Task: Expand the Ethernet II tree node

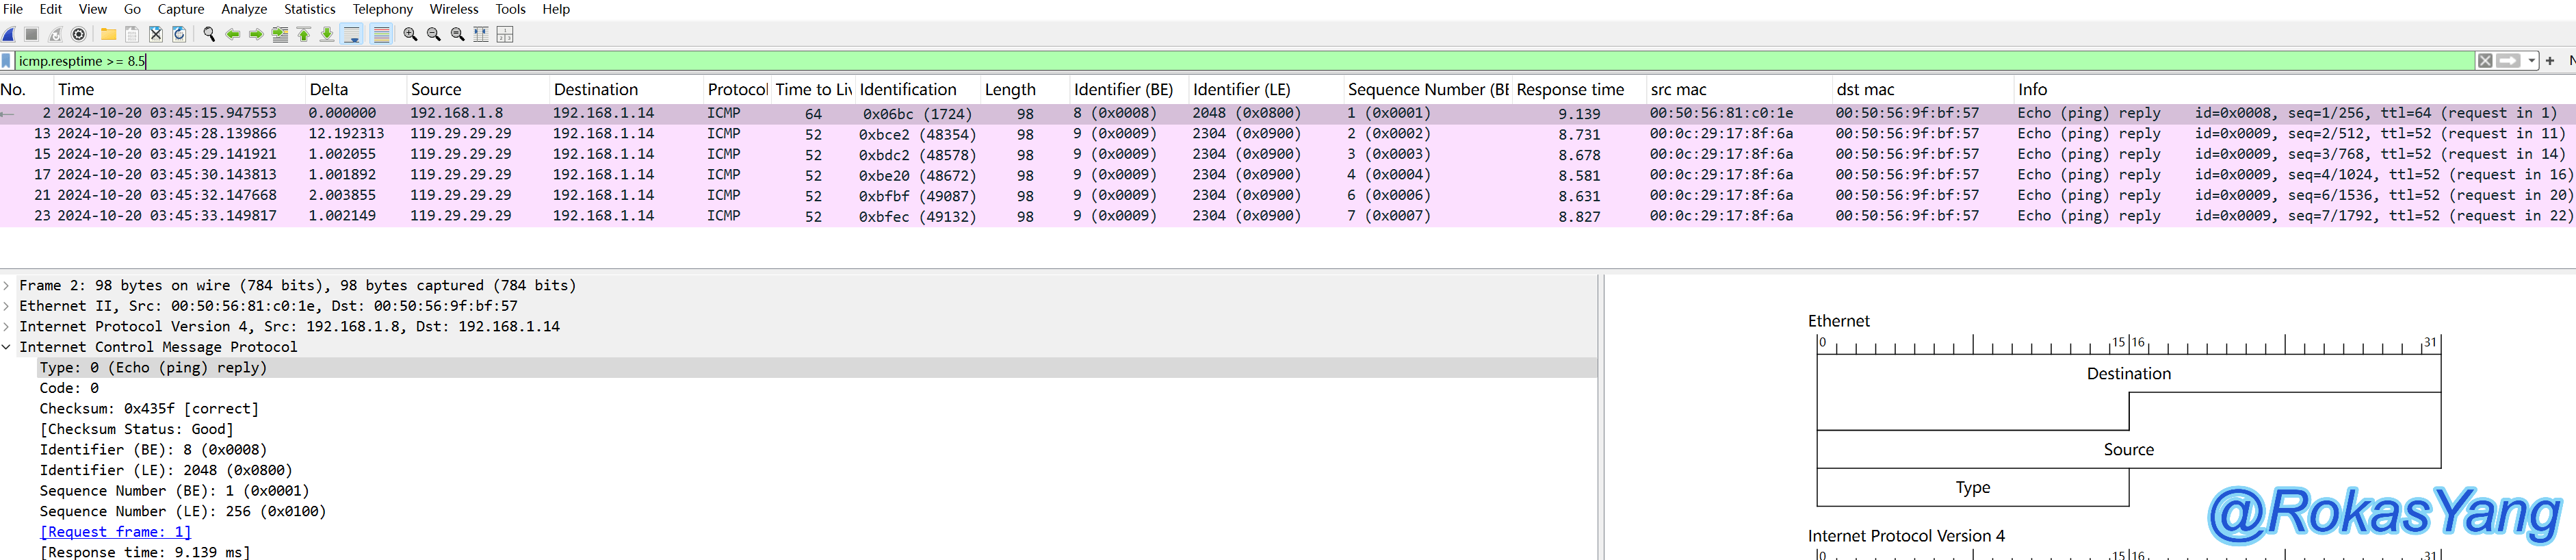Action: point(7,306)
